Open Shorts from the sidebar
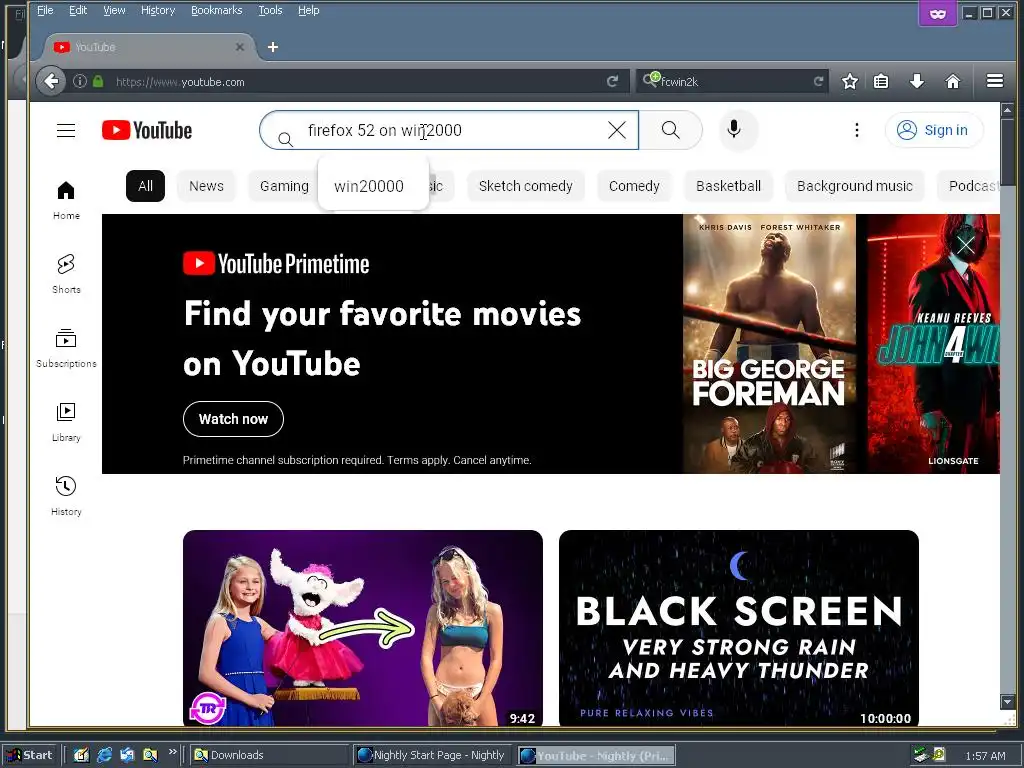1024x768 pixels. point(66,274)
